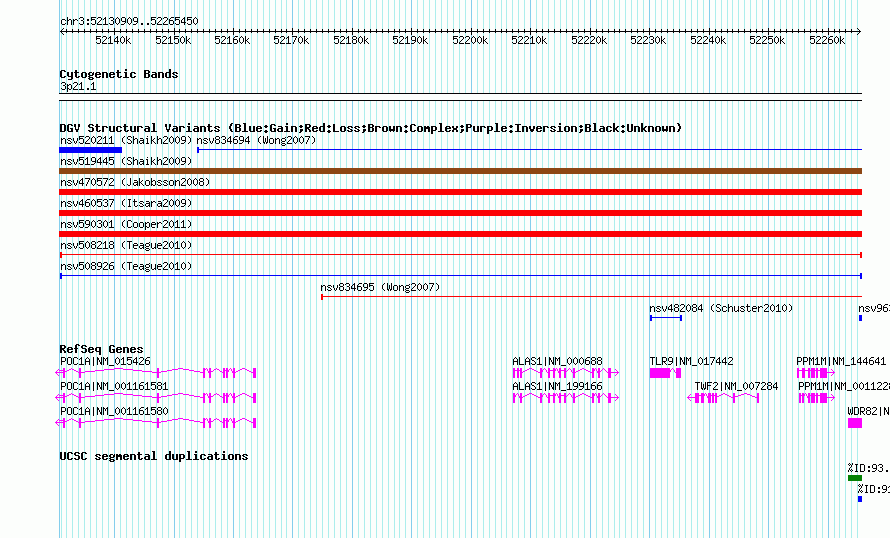Viewport: 890px width, 538px height.
Task: Click the ALAS1|NM_000688 gene label
Action: (x=557, y=362)
